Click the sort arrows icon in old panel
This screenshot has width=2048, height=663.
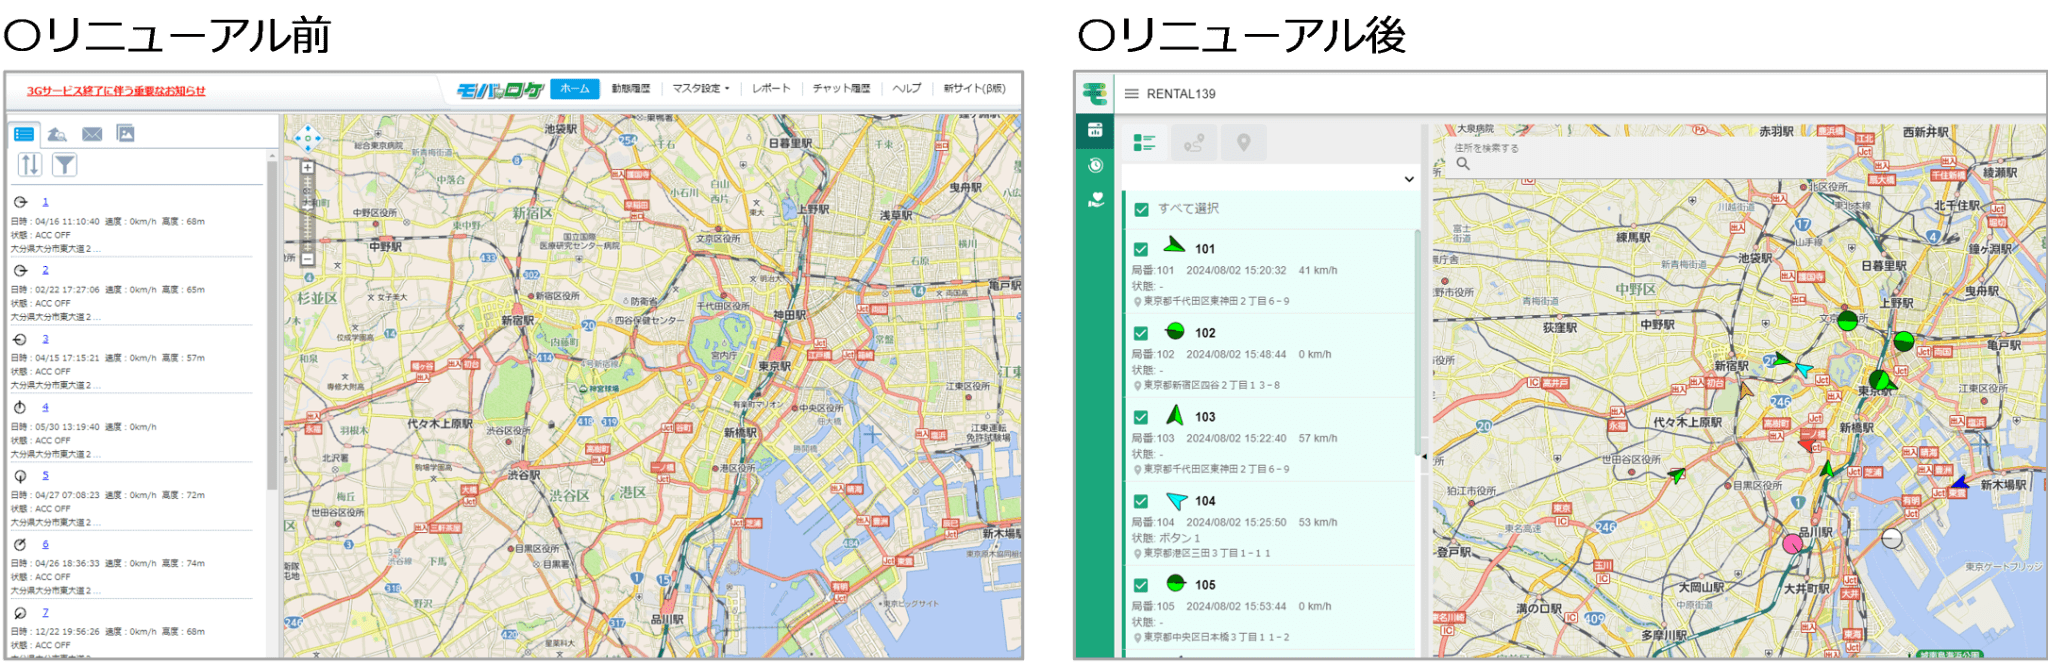click(30, 165)
